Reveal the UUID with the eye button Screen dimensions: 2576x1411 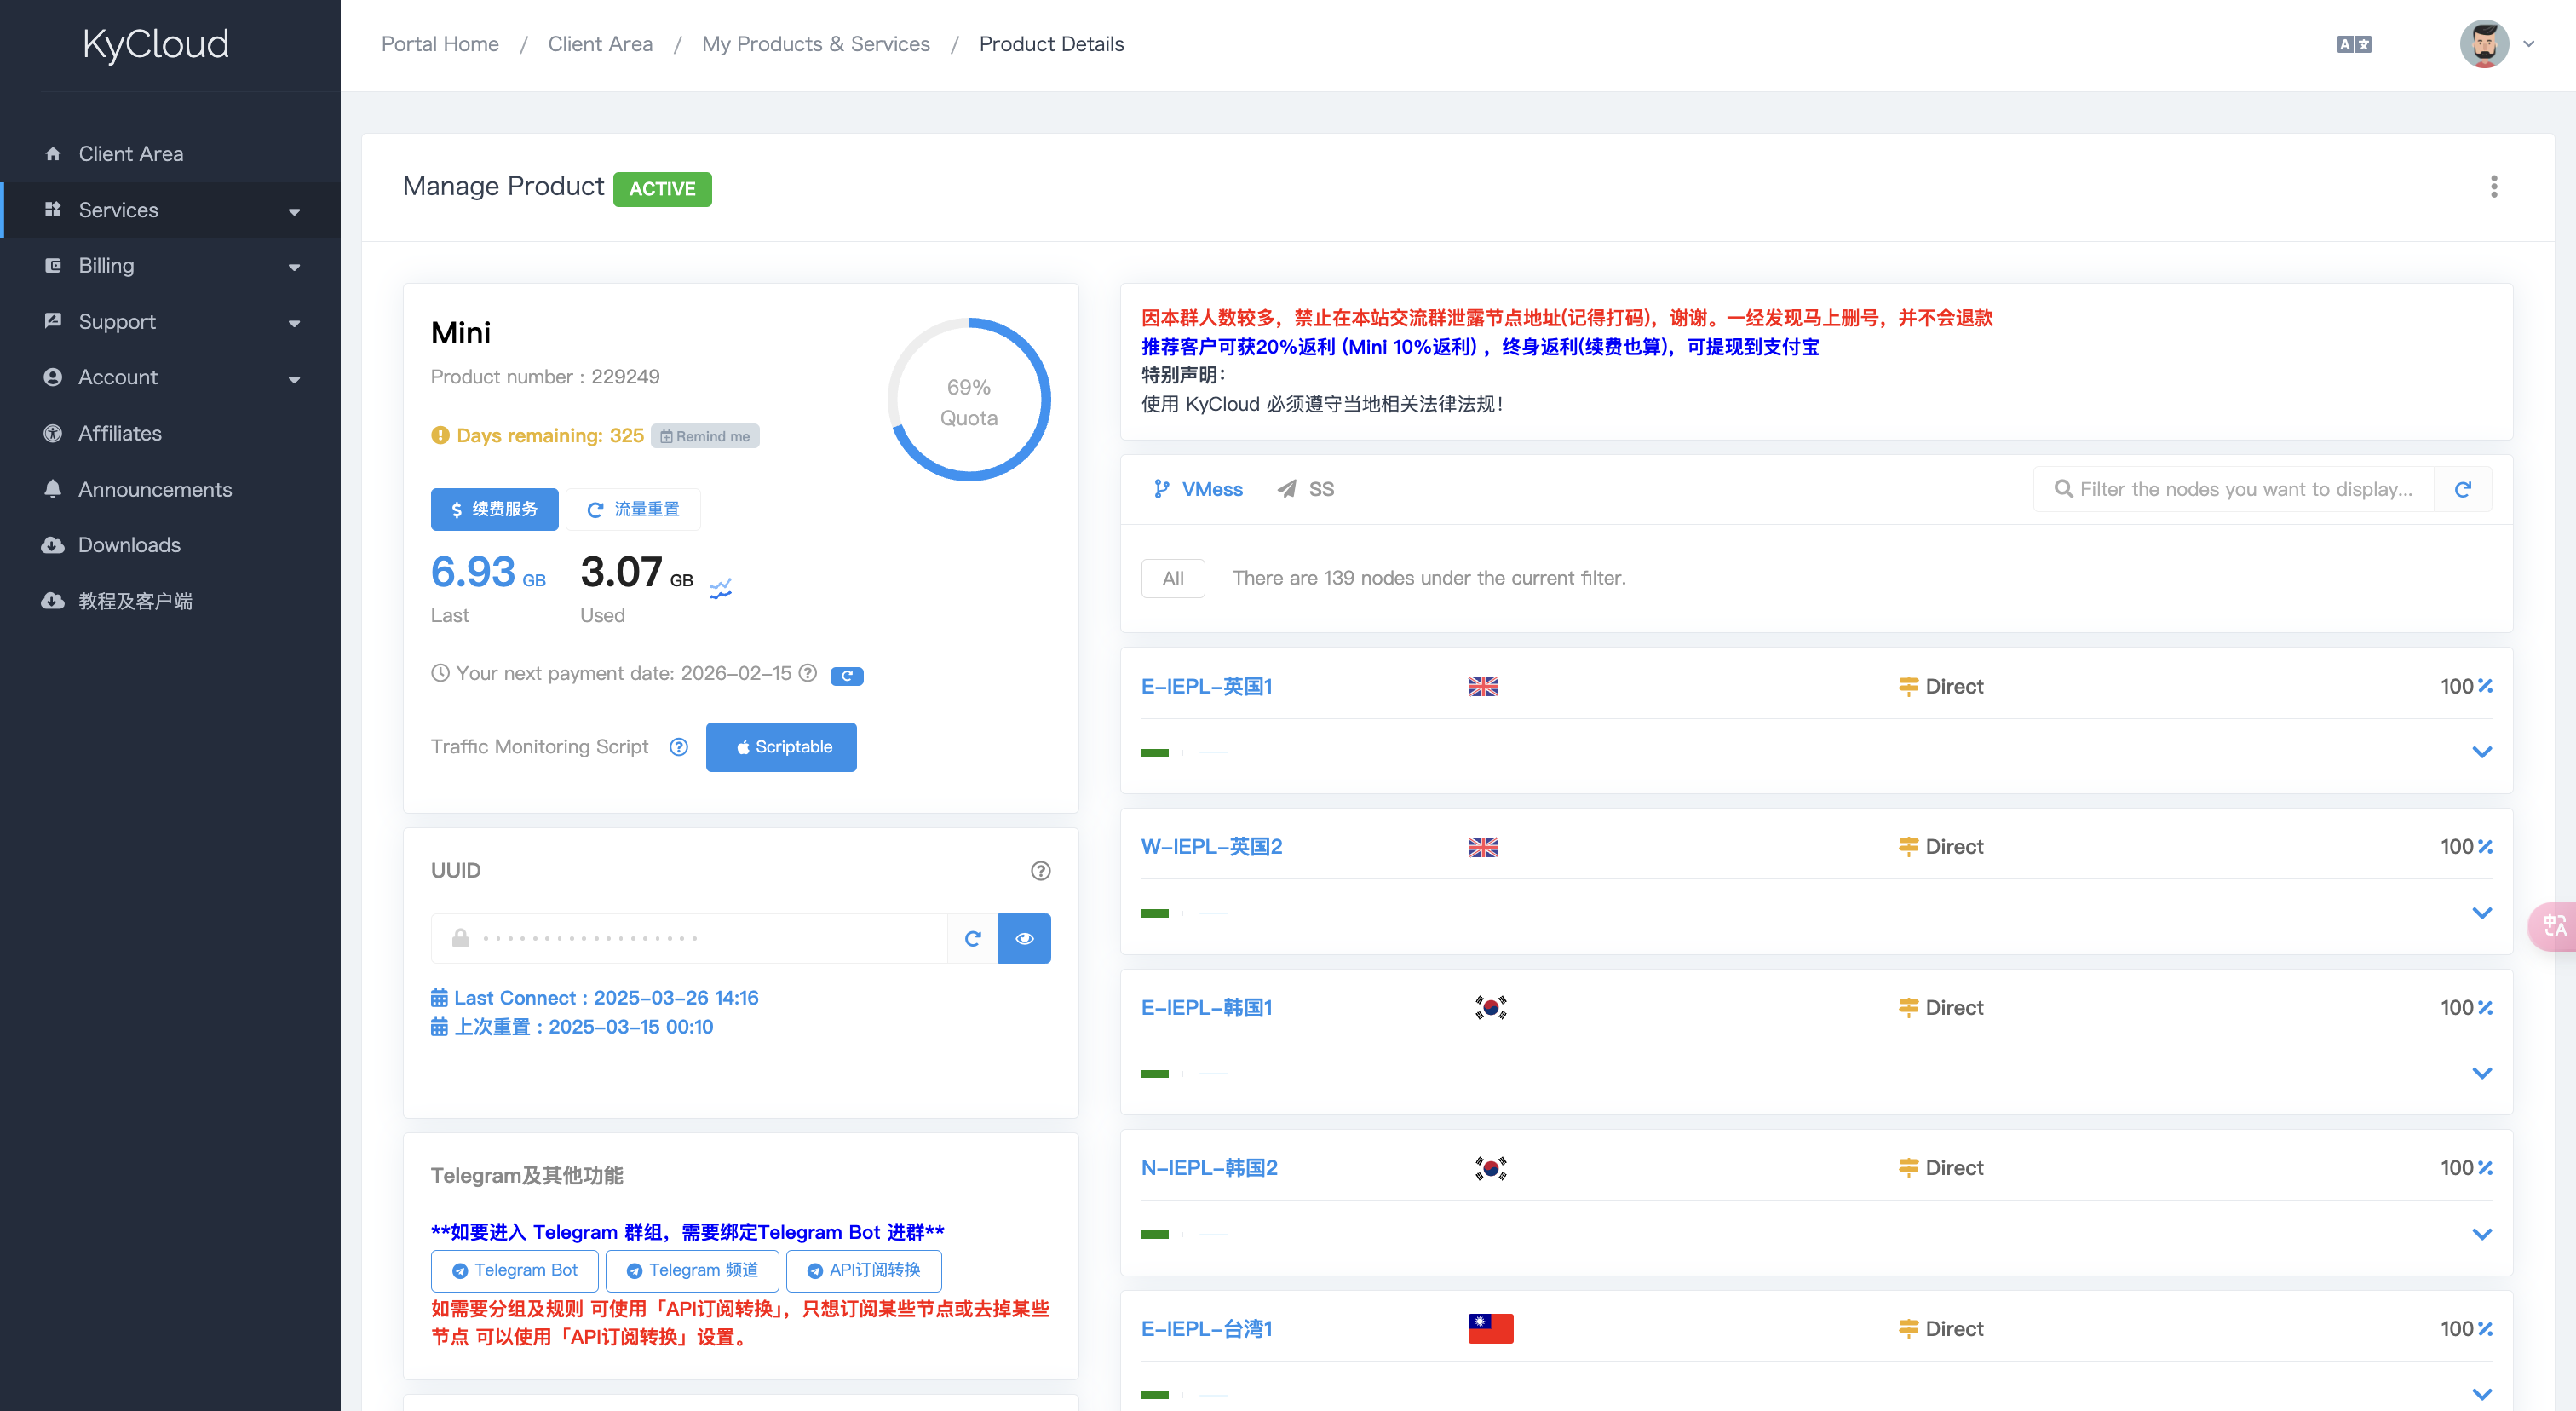tap(1024, 938)
